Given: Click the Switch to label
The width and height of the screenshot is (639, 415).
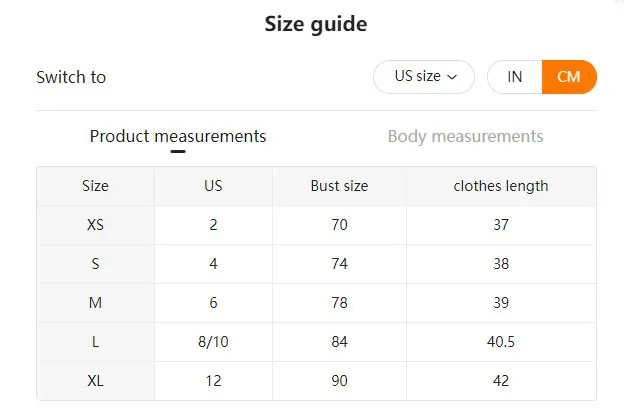Looking at the screenshot, I should click(71, 77).
